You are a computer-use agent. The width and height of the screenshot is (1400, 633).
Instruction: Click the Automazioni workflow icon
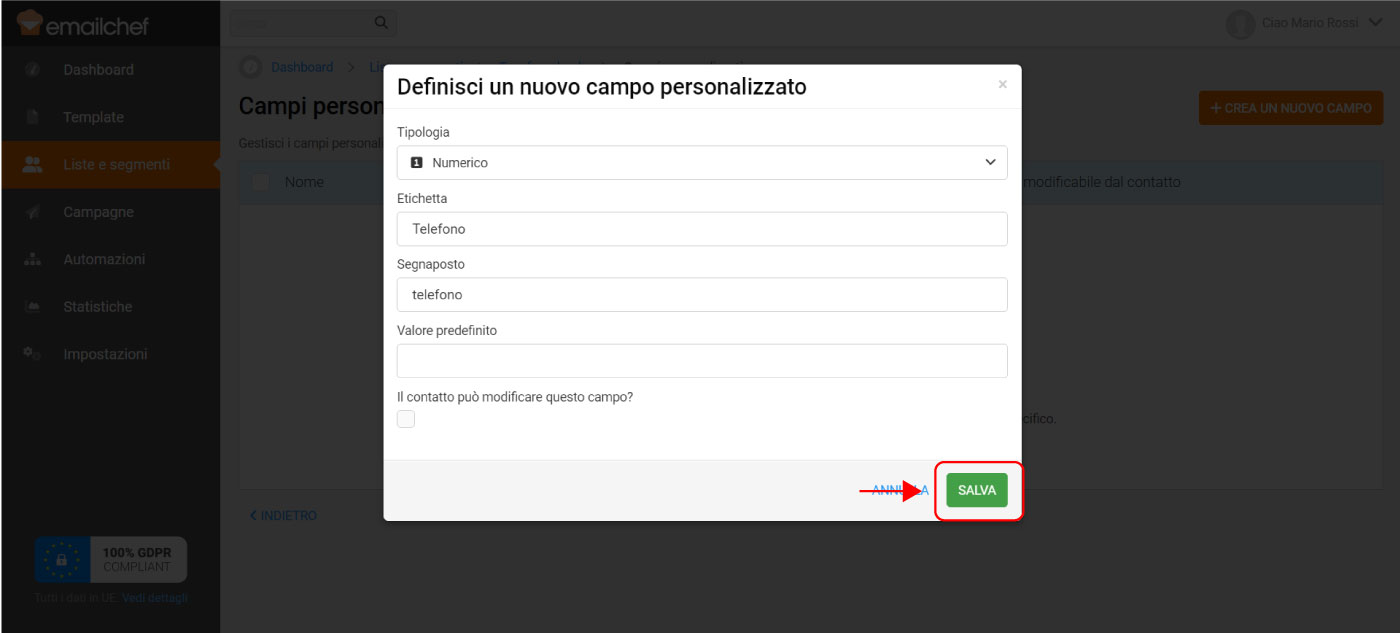(33, 259)
